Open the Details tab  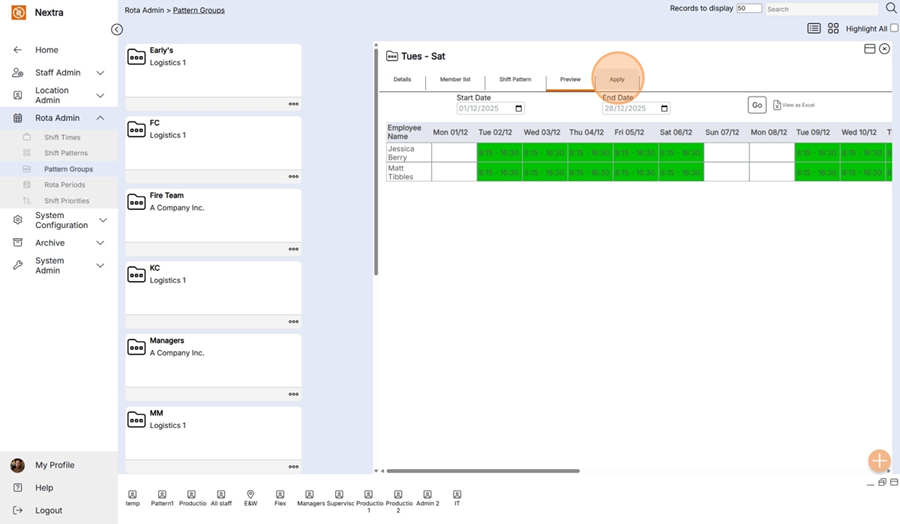pos(402,79)
